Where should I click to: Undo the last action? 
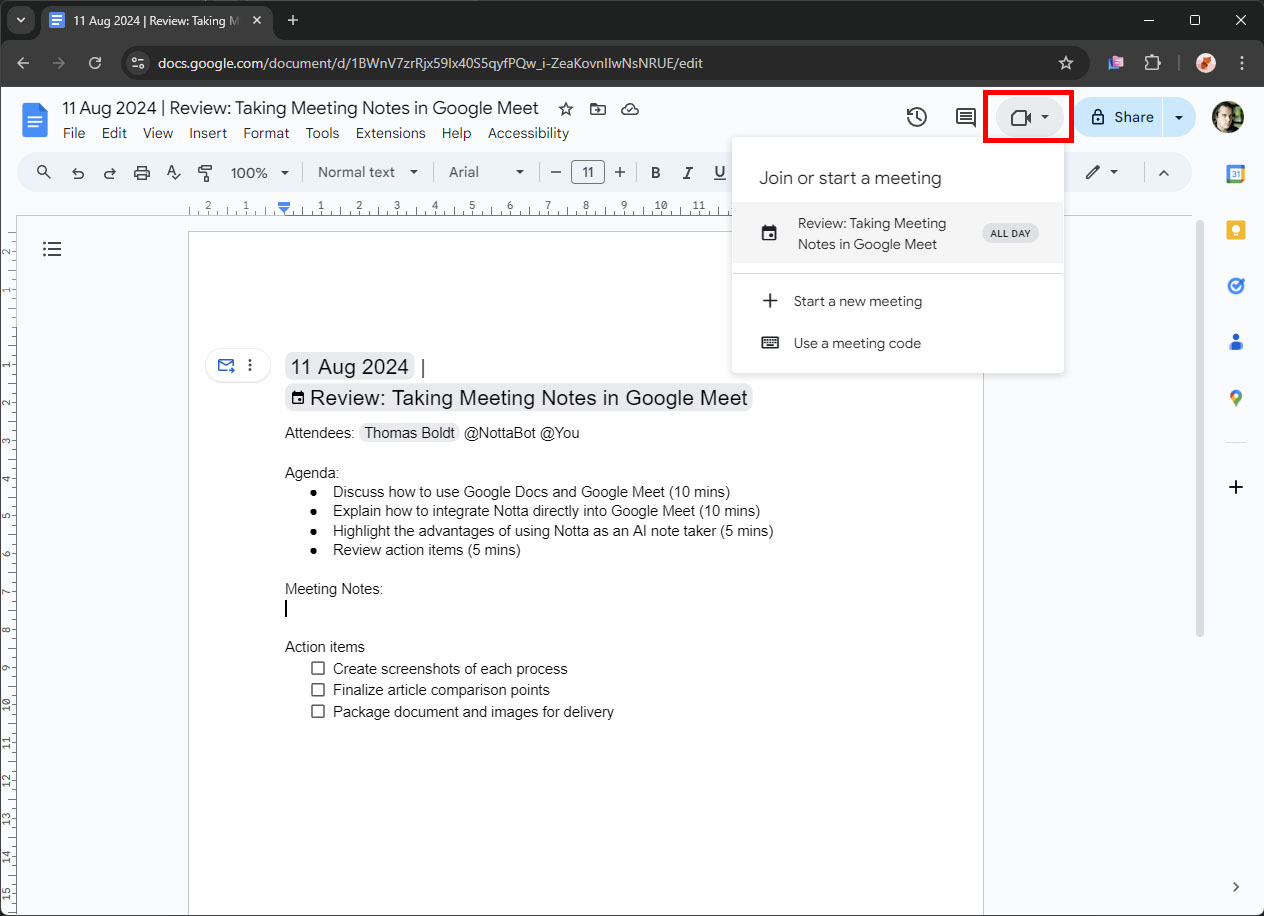pyautogui.click(x=78, y=173)
